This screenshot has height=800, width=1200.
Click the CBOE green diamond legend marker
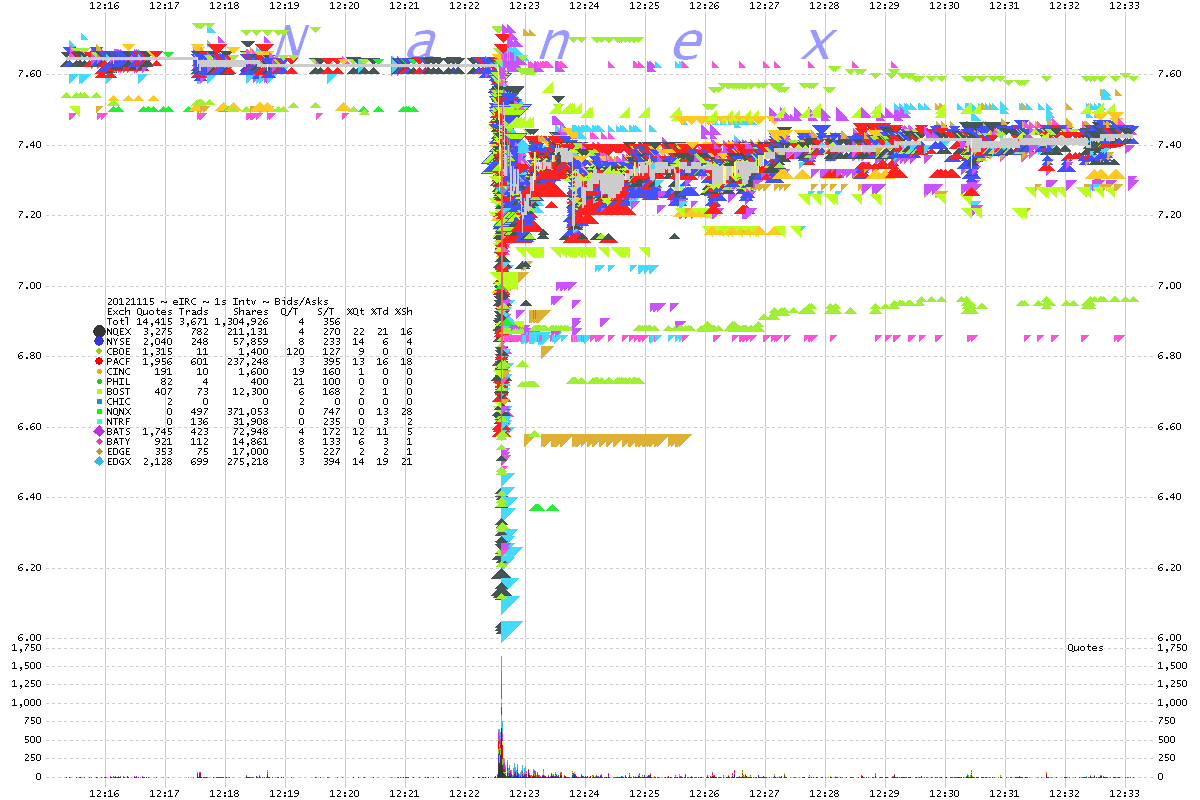99,351
